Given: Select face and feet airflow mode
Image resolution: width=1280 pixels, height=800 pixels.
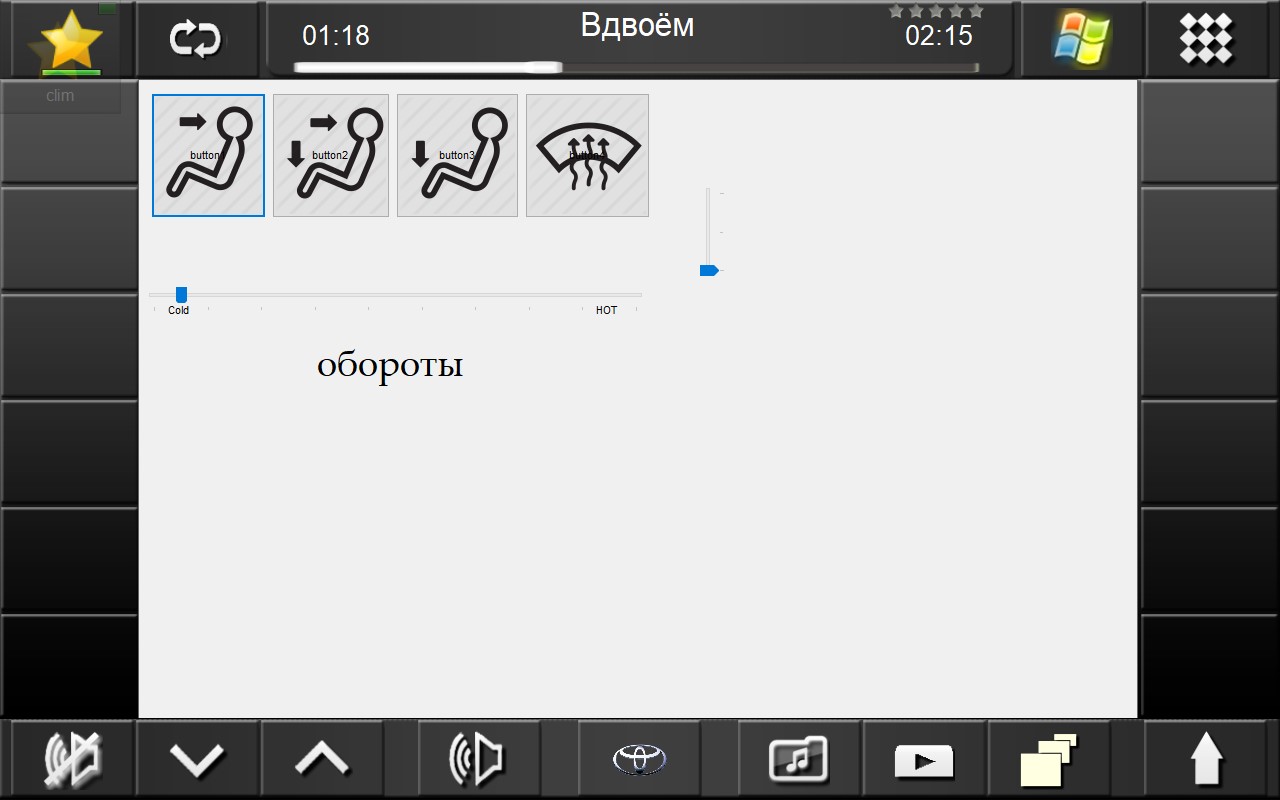Looking at the screenshot, I should click(330, 155).
